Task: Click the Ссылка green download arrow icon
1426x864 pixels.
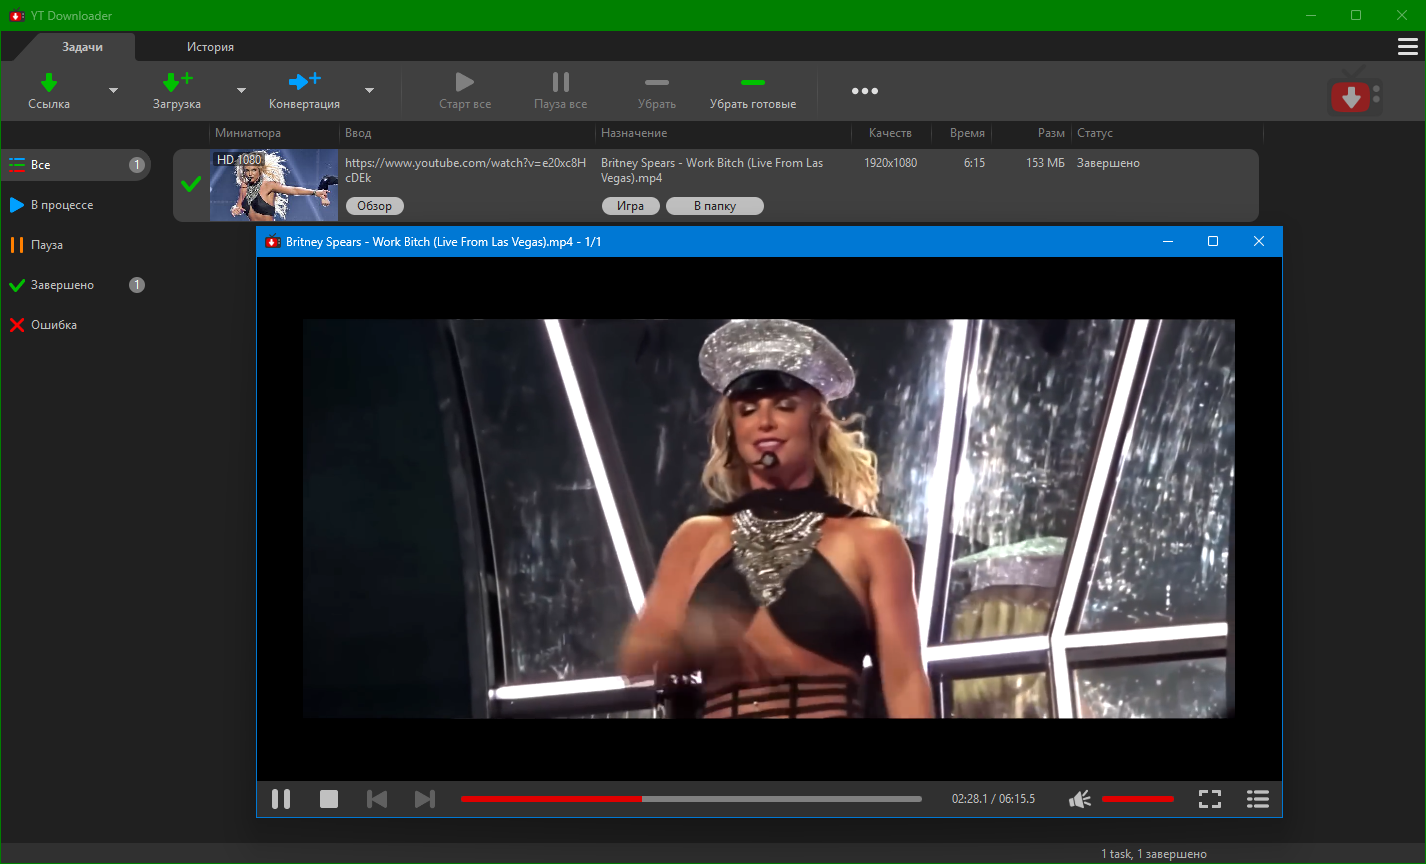Action: 48,82
